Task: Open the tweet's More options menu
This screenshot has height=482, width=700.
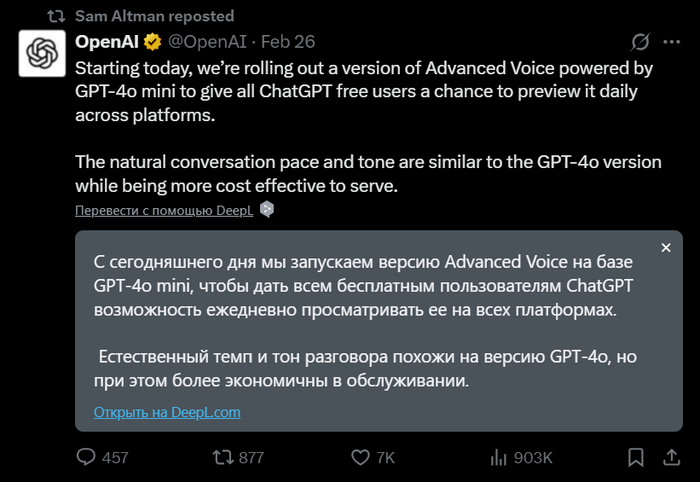Action: pyautogui.click(x=673, y=42)
